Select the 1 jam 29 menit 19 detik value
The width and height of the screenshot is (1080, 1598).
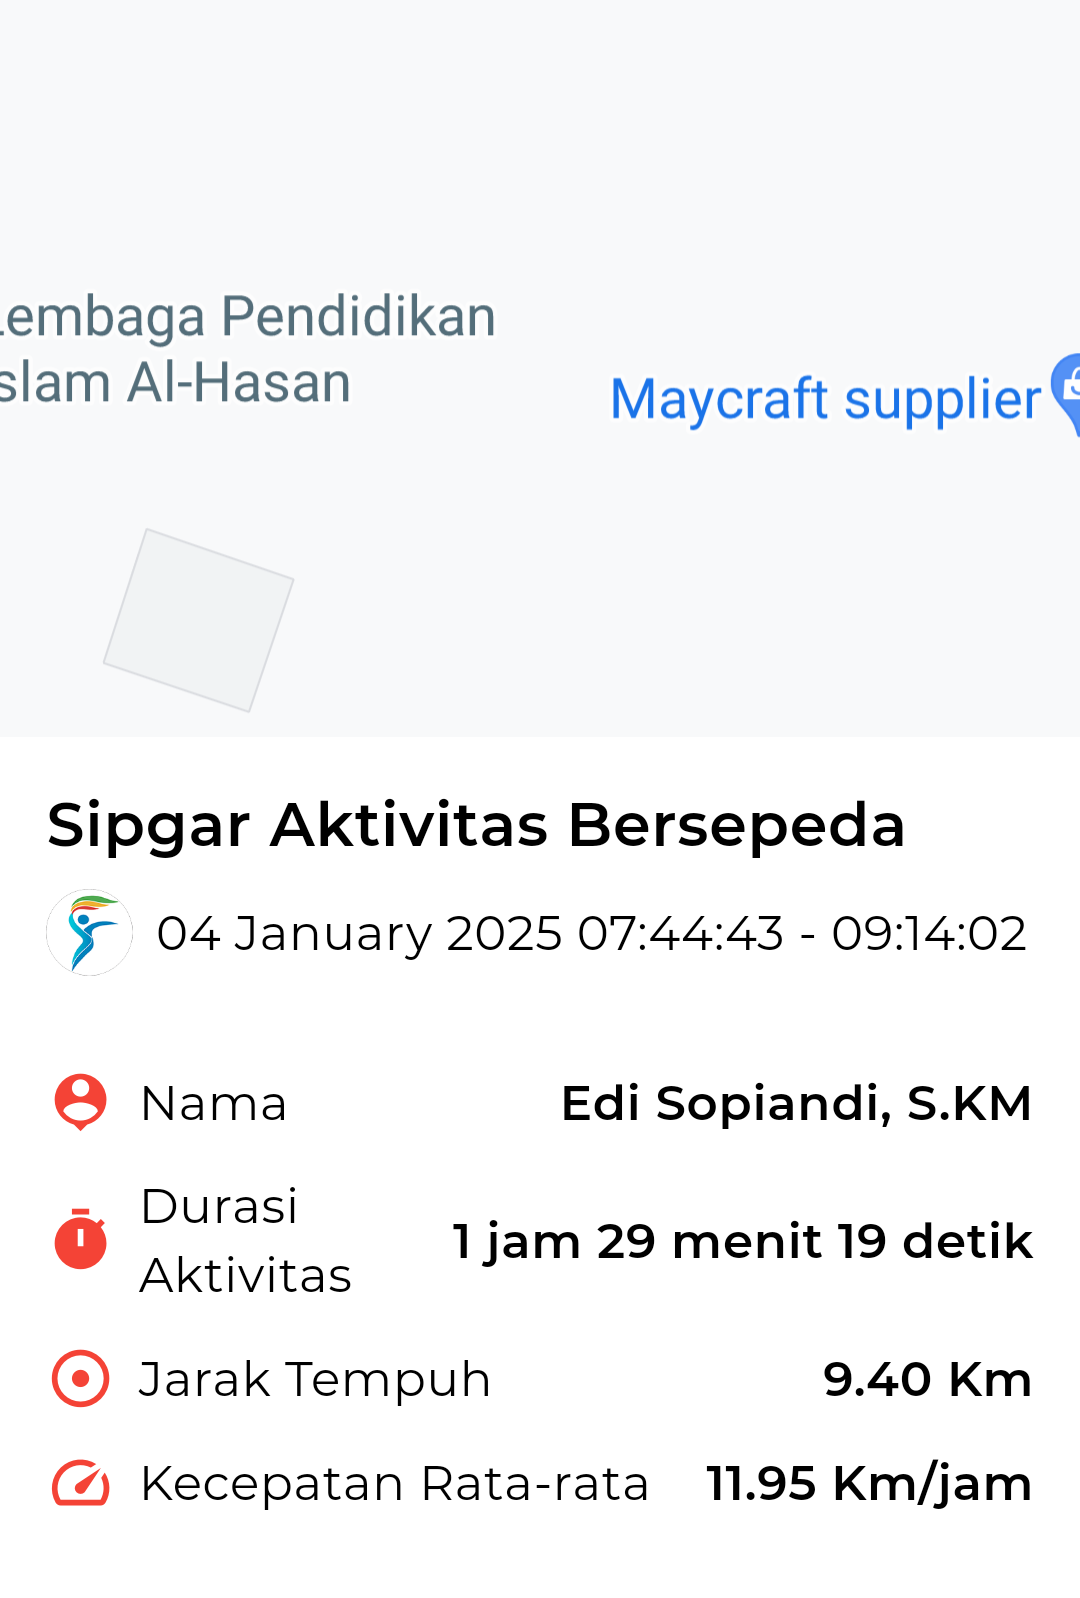click(742, 1241)
